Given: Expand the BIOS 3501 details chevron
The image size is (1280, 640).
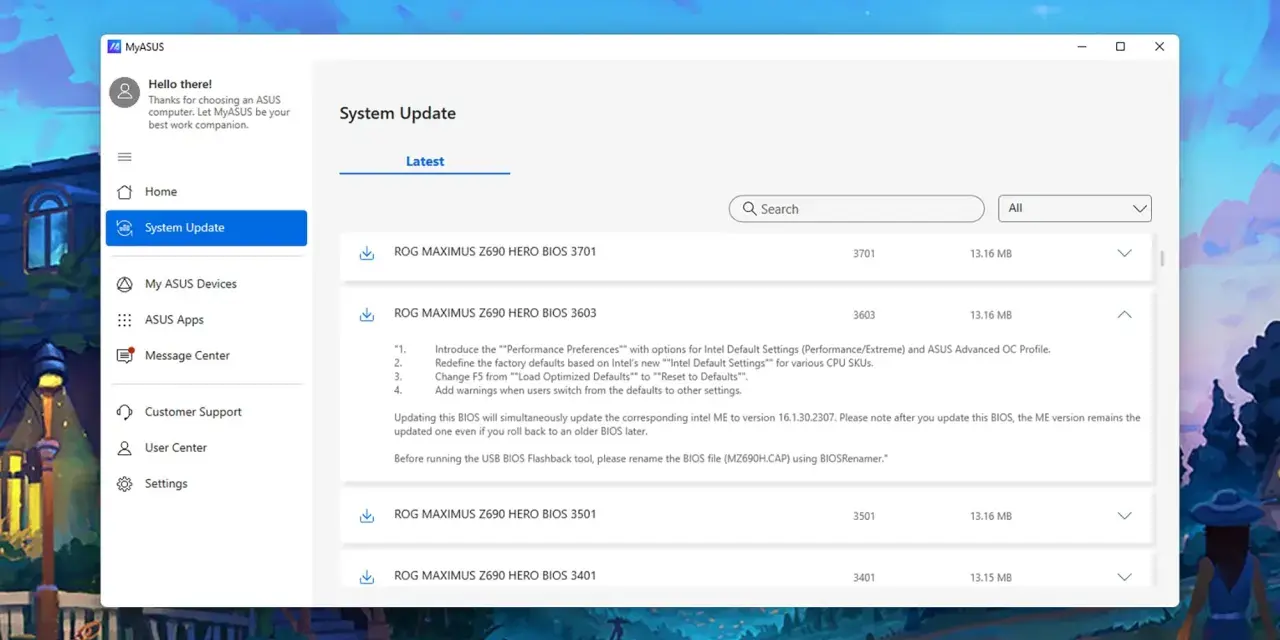Looking at the screenshot, I should click(1124, 516).
